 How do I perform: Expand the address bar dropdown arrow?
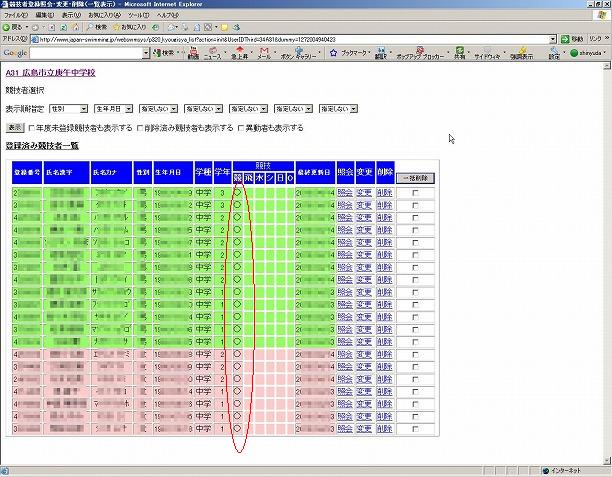(553, 39)
